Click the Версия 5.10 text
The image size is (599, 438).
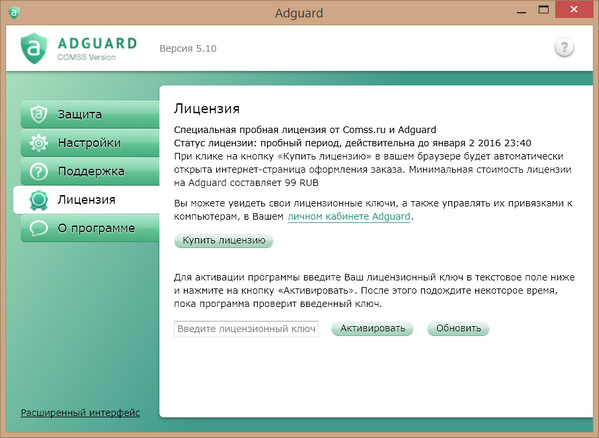(x=188, y=48)
